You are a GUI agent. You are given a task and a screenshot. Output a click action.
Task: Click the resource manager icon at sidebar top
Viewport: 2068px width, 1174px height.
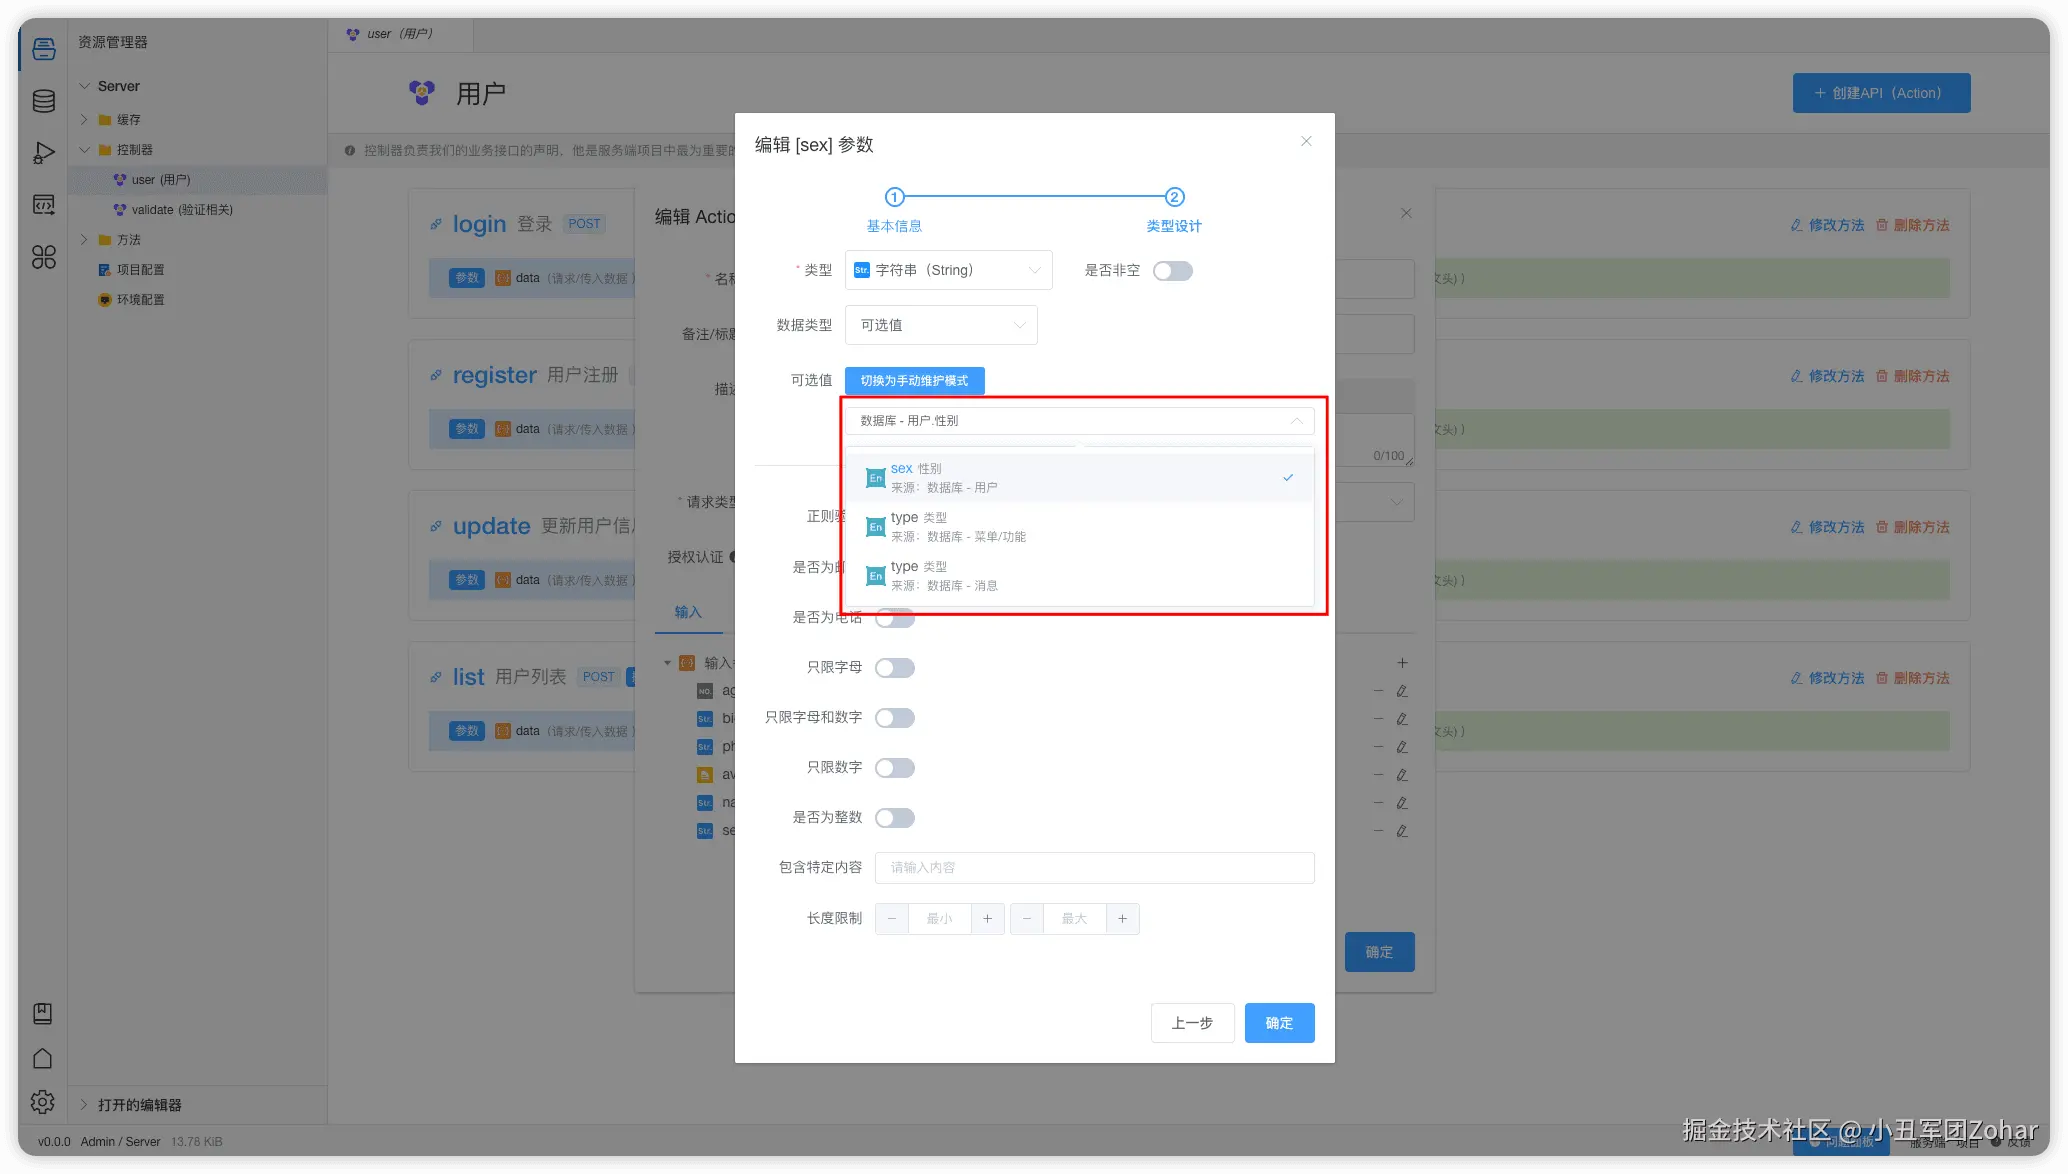pyautogui.click(x=43, y=48)
